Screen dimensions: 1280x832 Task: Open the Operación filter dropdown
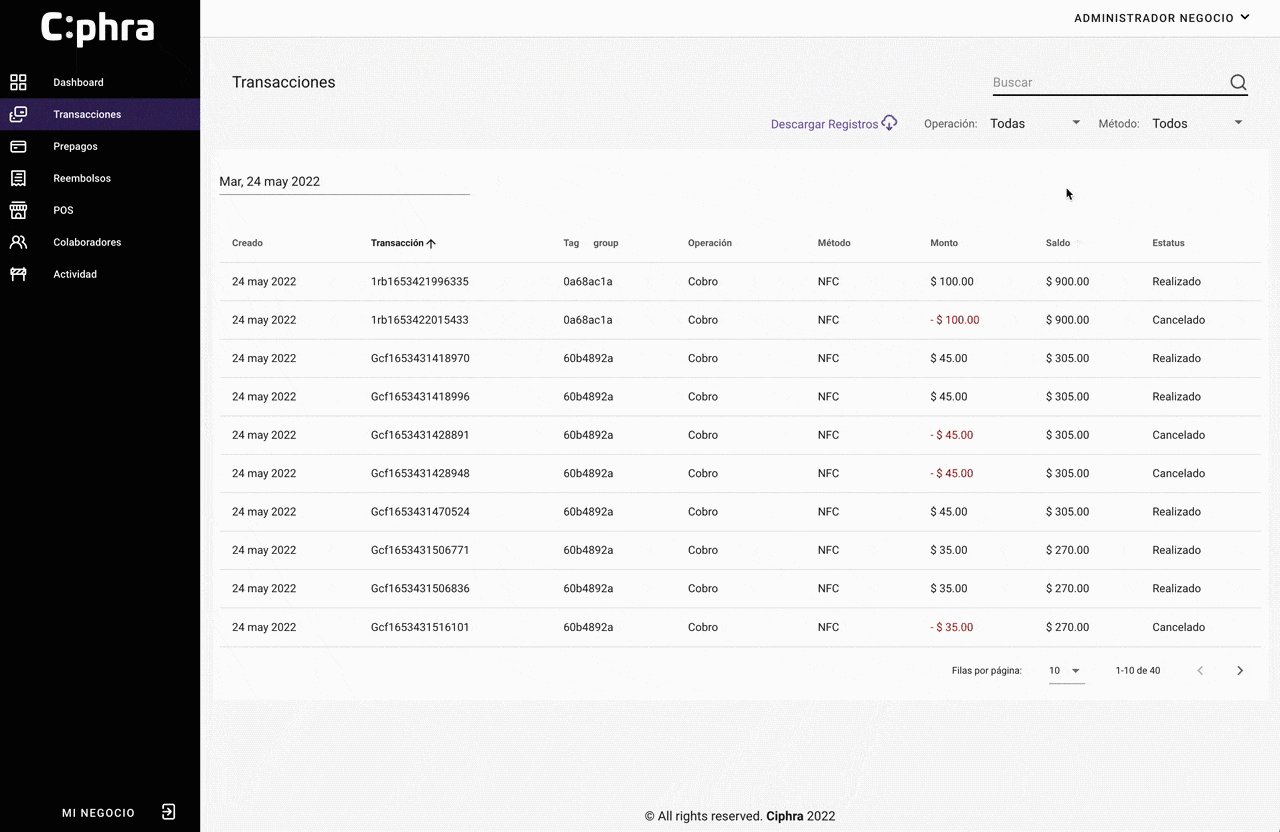1035,124
